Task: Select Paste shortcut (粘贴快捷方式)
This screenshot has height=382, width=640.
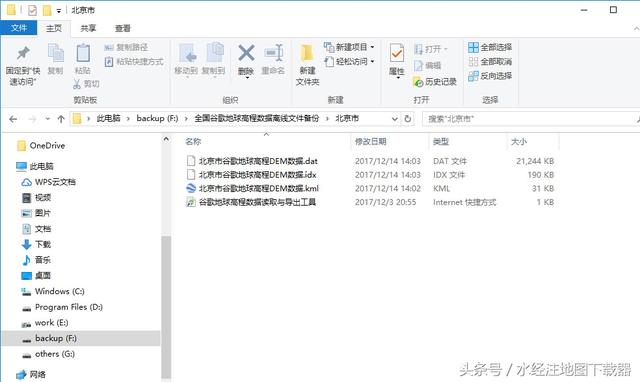Action: (134, 62)
